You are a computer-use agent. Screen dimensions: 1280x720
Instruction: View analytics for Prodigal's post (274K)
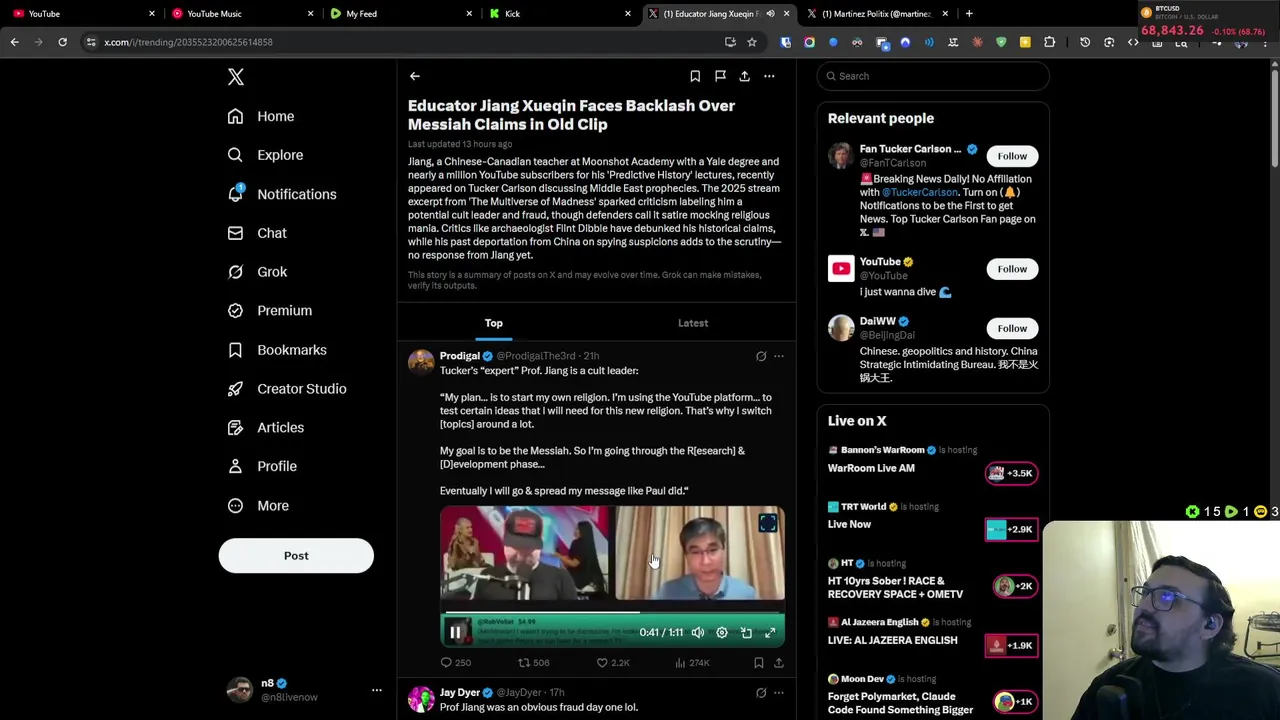coord(692,662)
